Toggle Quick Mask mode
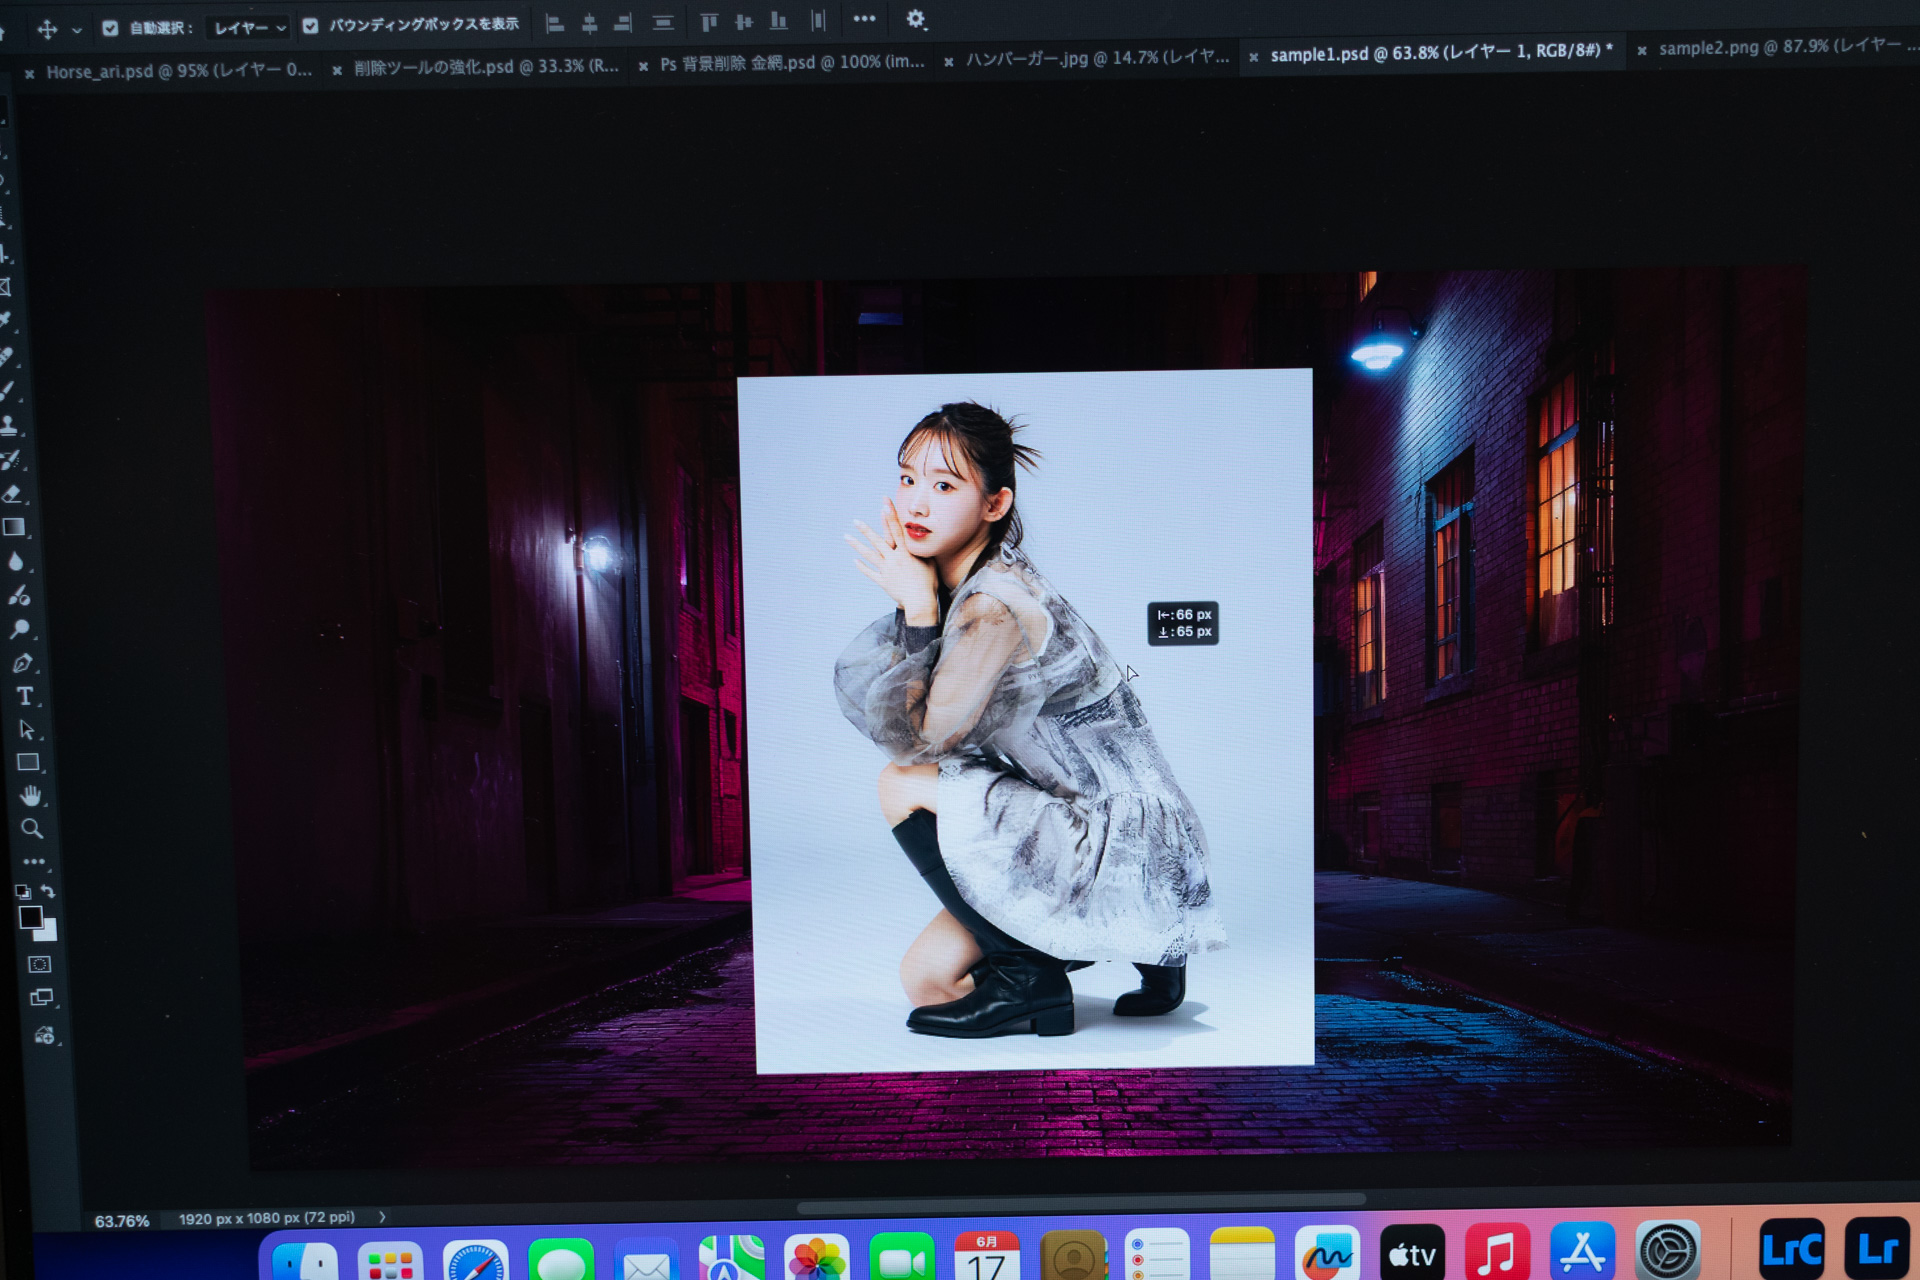The image size is (1920, 1280). [x=39, y=964]
